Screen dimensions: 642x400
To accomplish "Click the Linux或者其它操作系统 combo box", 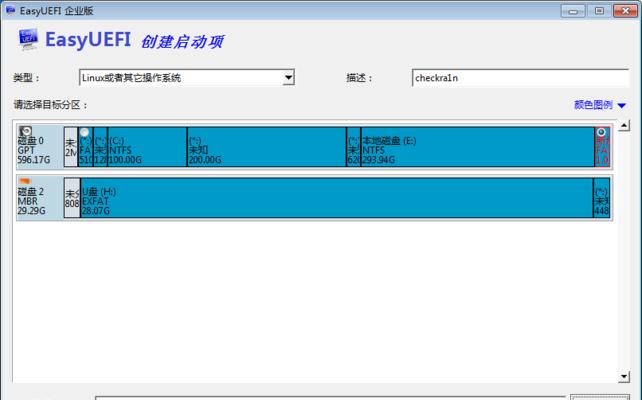I will 187,77.
